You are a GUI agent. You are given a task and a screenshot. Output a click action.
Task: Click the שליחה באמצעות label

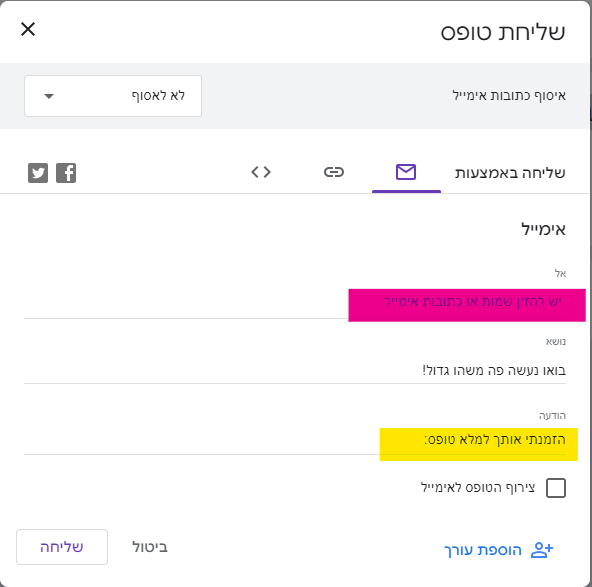pos(510,173)
